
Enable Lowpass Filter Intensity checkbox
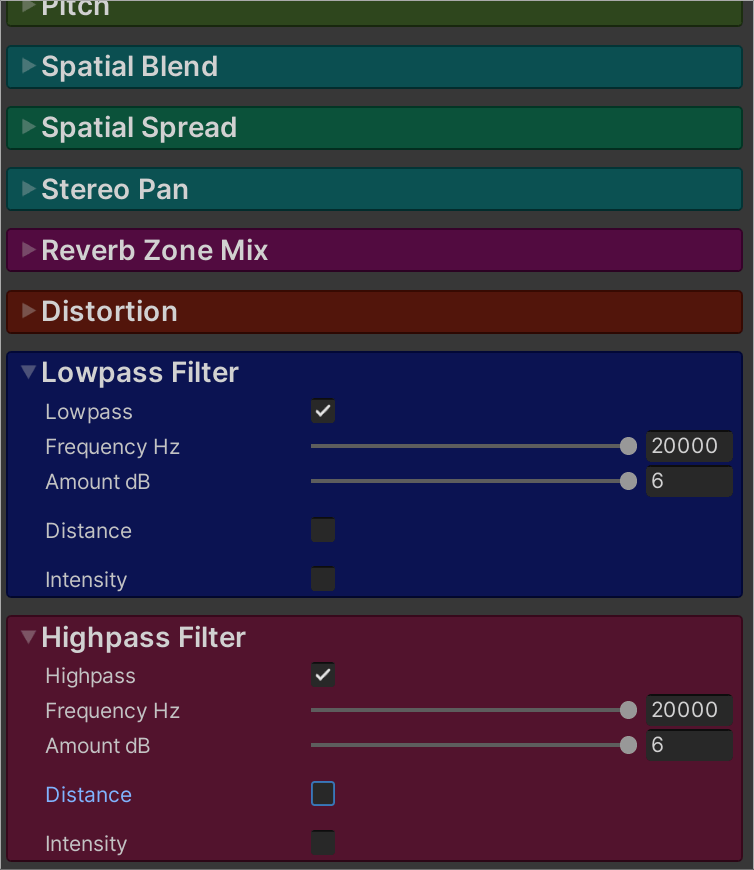click(323, 579)
